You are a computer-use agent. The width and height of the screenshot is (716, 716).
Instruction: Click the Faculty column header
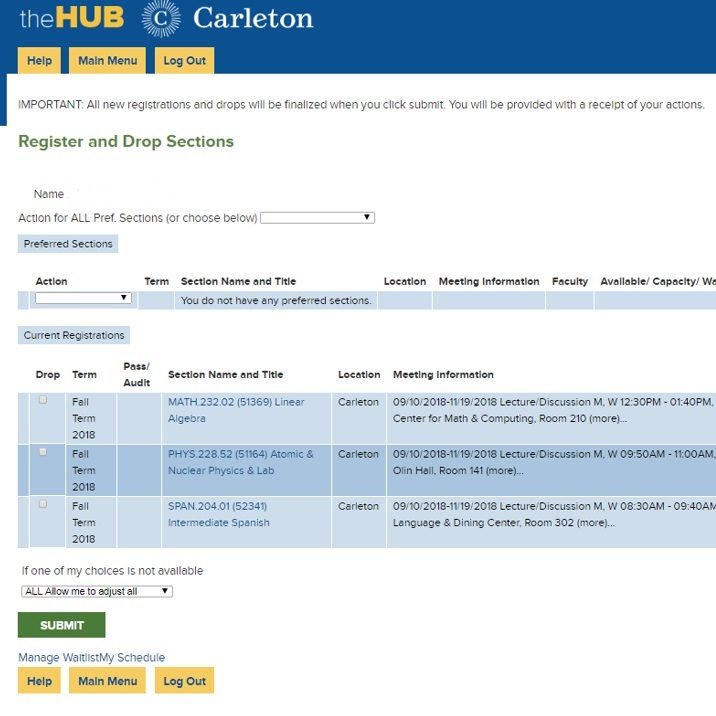coord(570,281)
